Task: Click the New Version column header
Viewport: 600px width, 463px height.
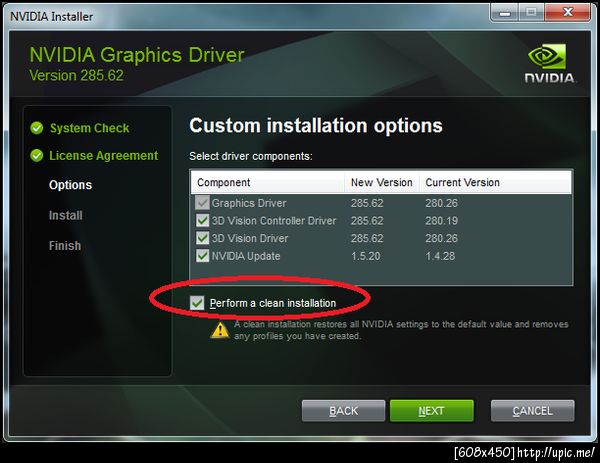Action: (x=382, y=182)
